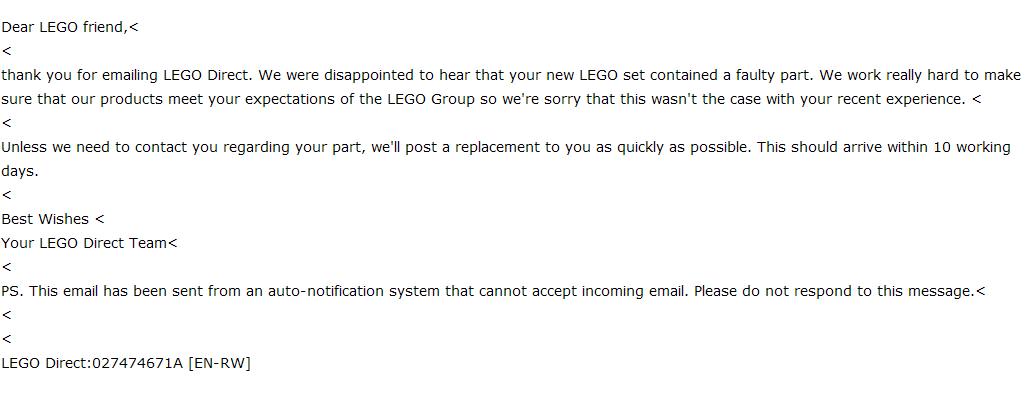1030x408 pixels.
Task: Click the standalone word "days."
Action: point(20,171)
